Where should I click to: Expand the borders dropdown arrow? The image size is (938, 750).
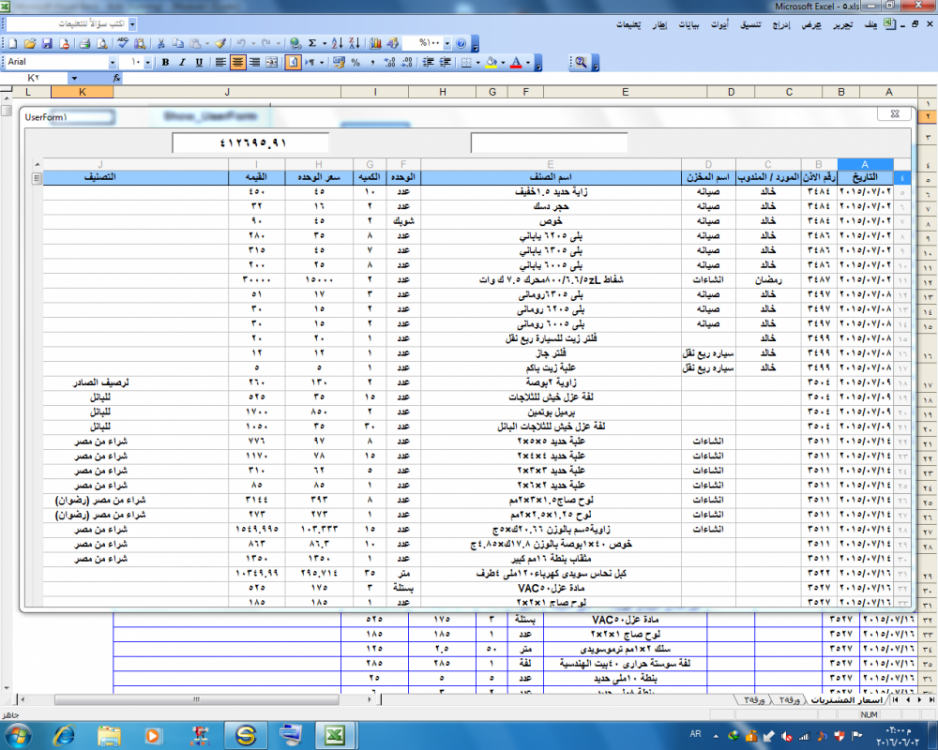478,62
